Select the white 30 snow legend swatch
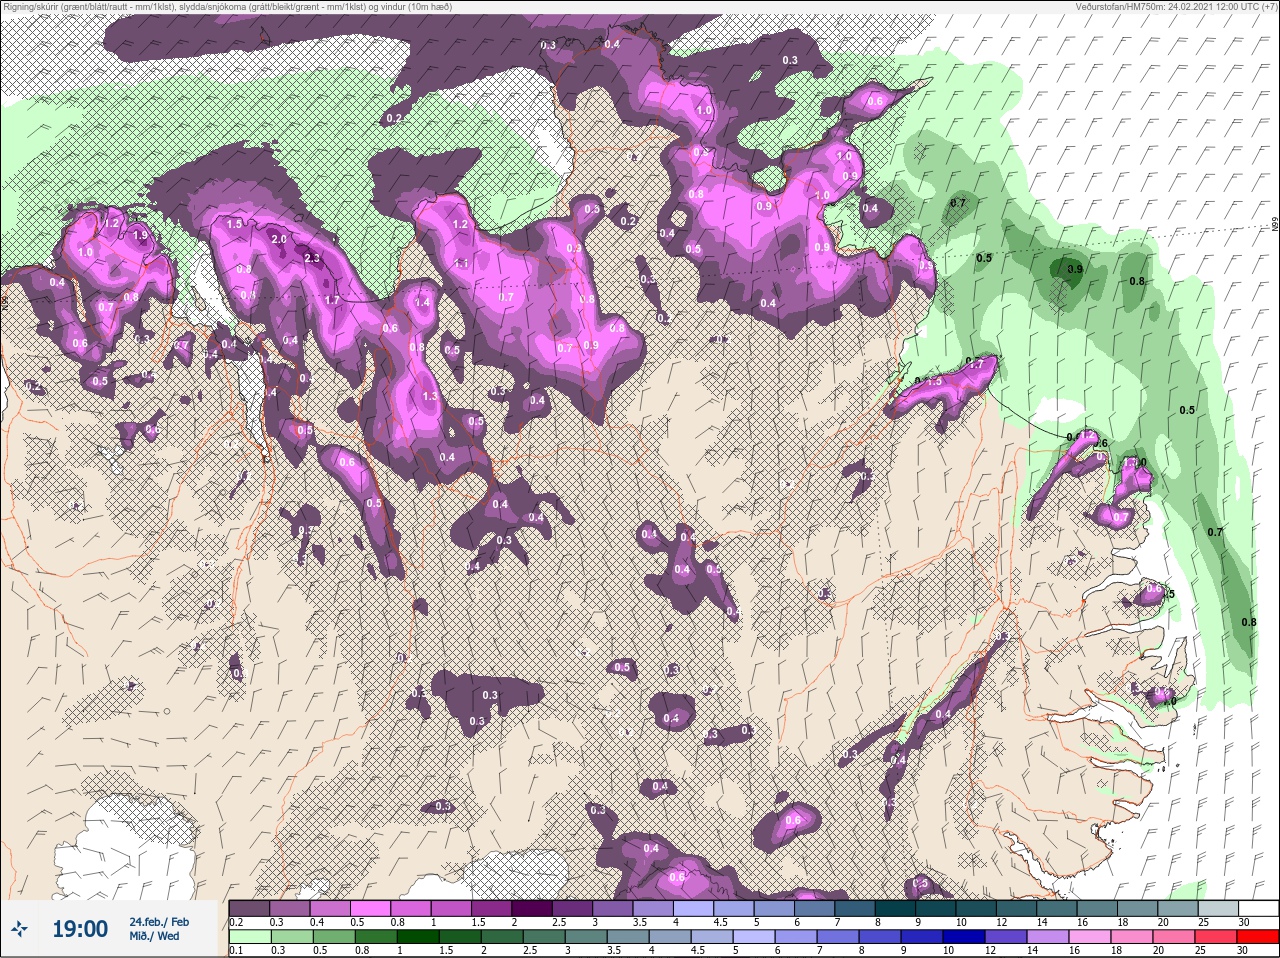This screenshot has width=1280, height=958. (x=1257, y=908)
